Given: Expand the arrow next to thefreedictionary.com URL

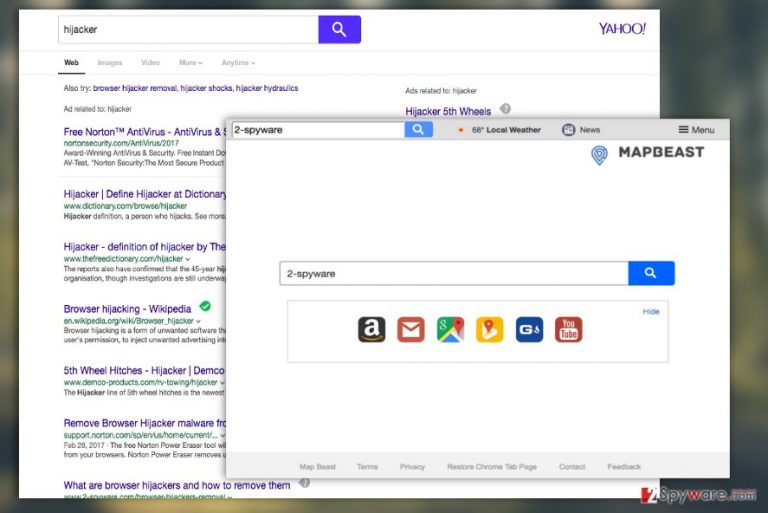Looking at the screenshot, I should (188, 259).
